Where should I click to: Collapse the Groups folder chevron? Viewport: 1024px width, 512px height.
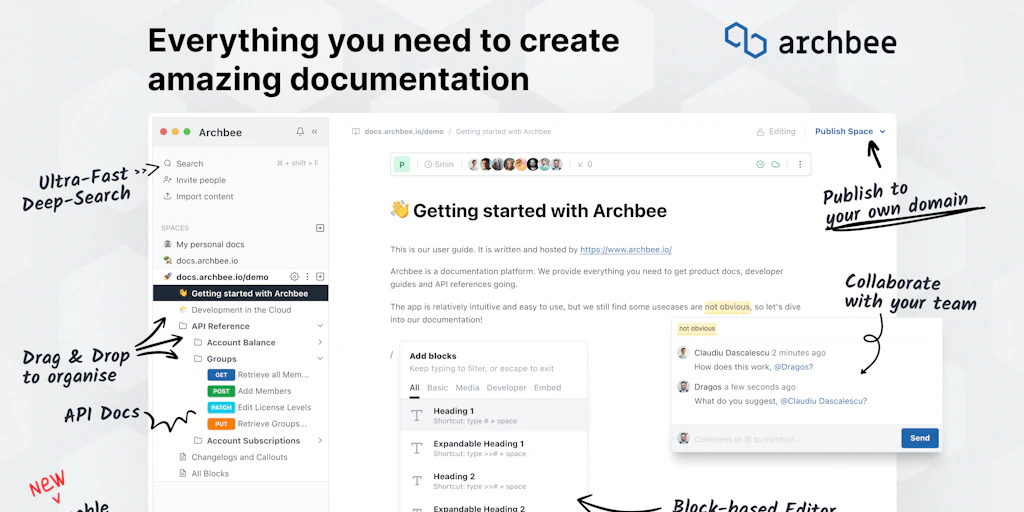[x=320, y=359]
